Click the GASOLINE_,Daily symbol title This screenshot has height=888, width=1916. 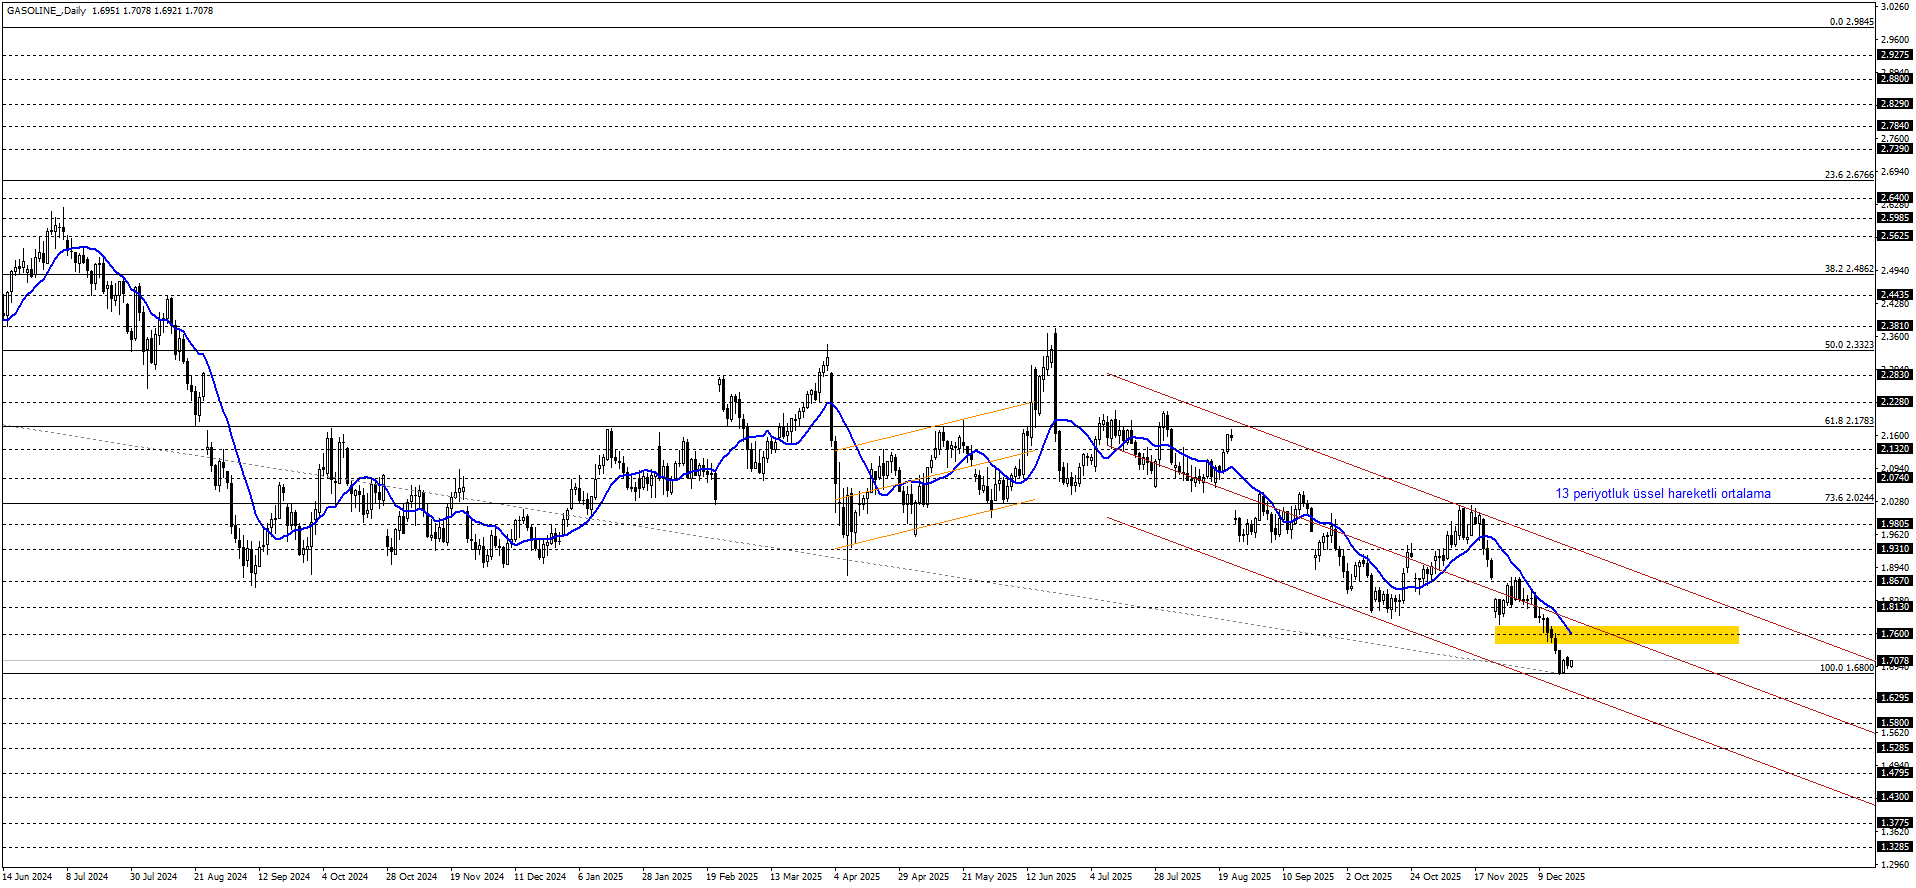[46, 11]
